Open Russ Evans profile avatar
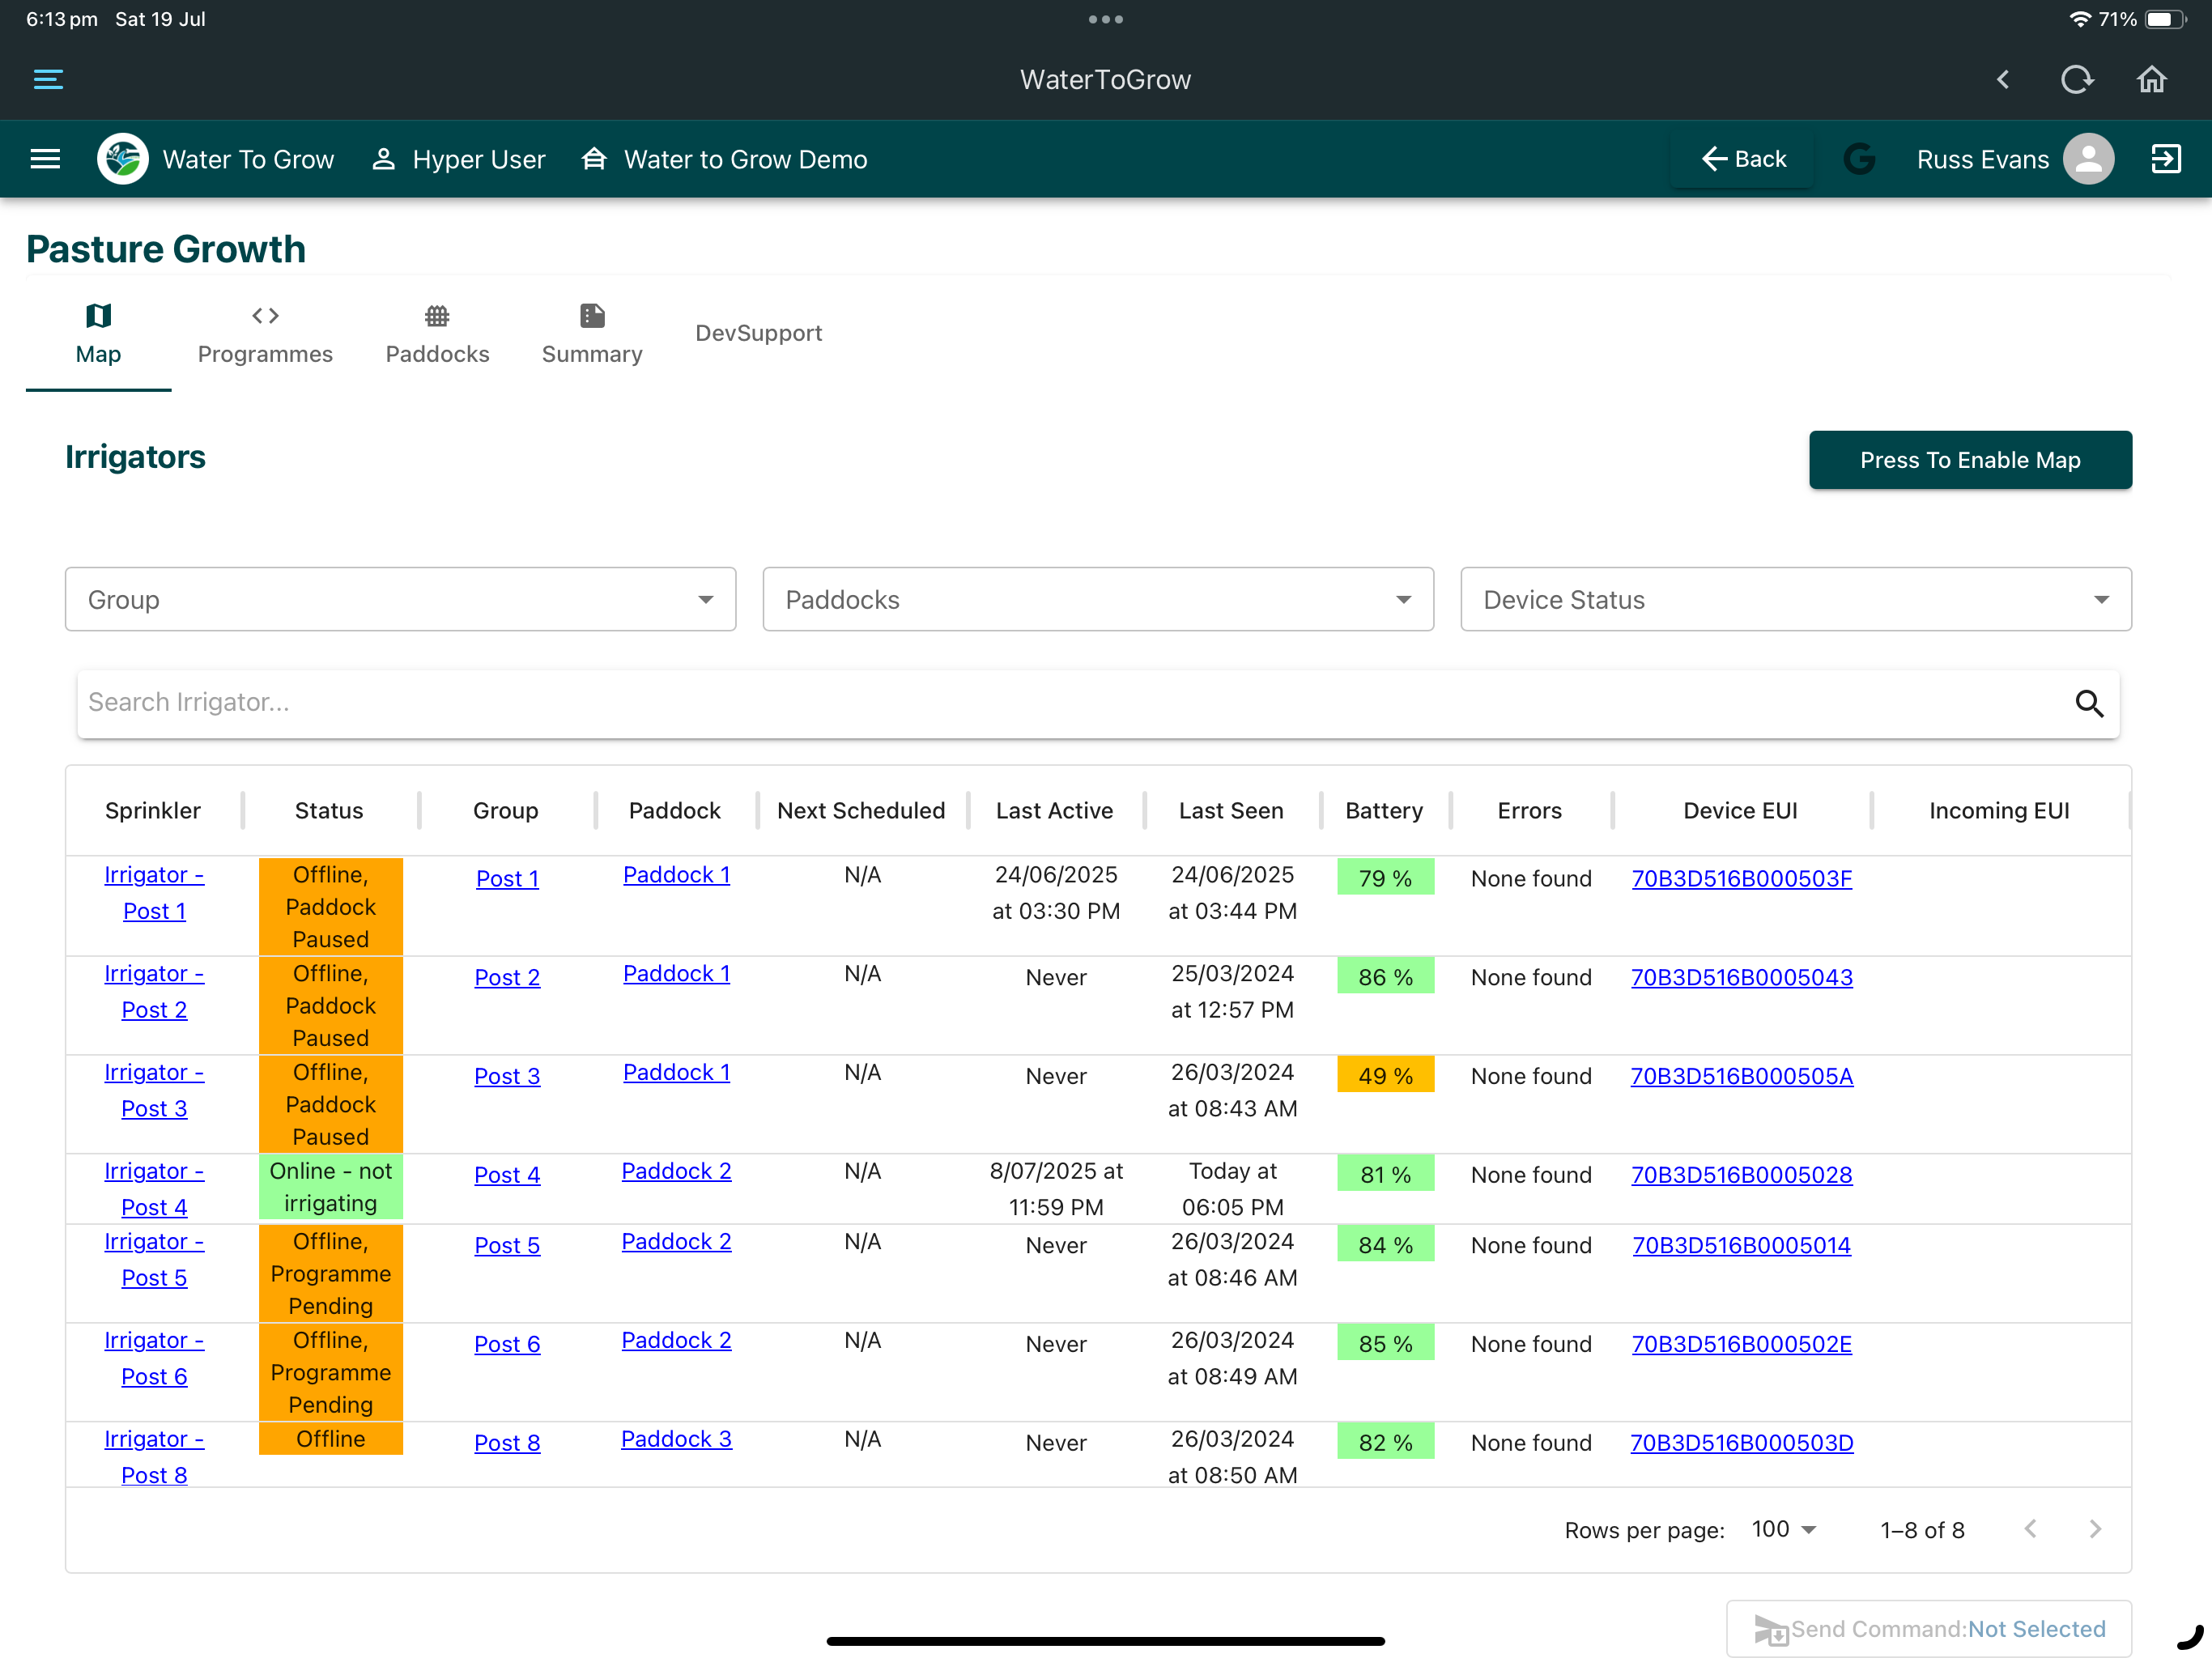The image size is (2212, 1658). click(2088, 158)
